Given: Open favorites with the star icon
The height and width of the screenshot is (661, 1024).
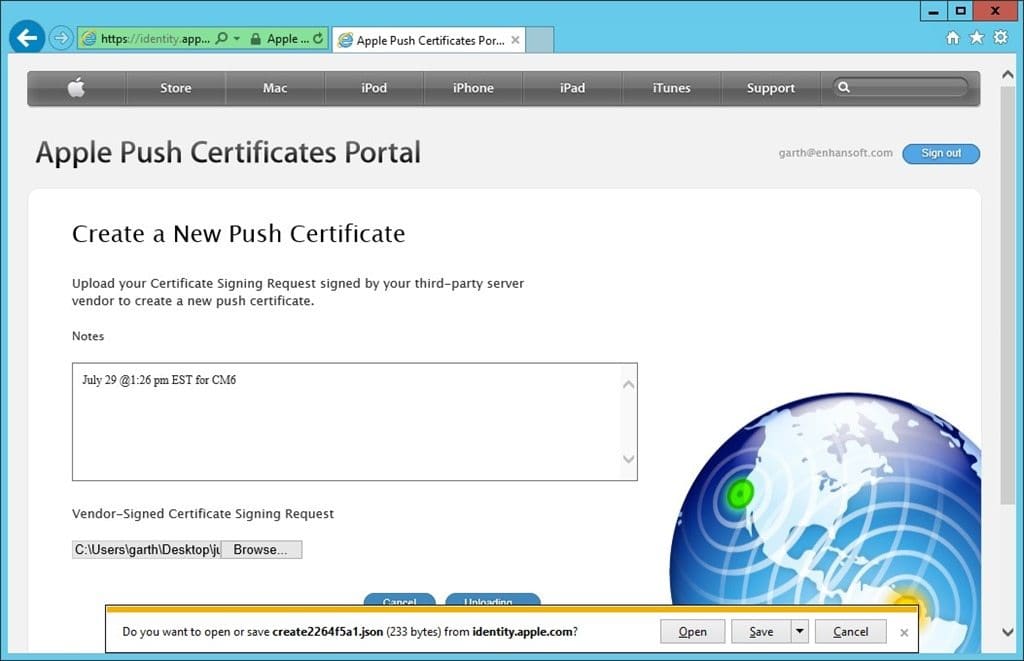Looking at the screenshot, I should 976,38.
